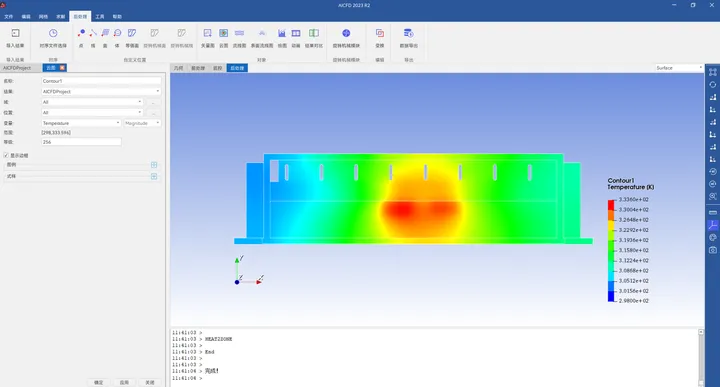Open the Temperature variable dropdown

[81, 123]
